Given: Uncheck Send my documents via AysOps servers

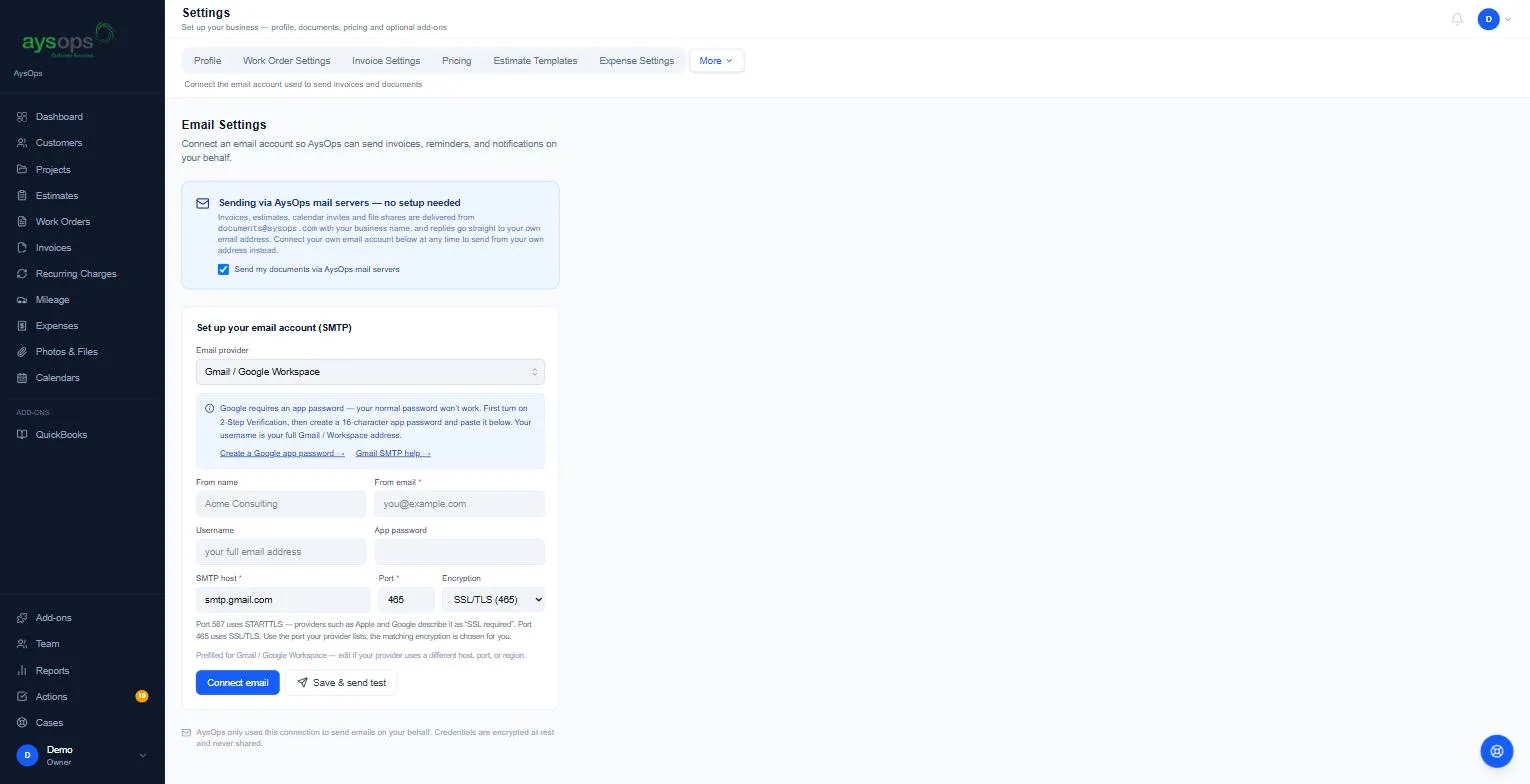Looking at the screenshot, I should click(223, 270).
